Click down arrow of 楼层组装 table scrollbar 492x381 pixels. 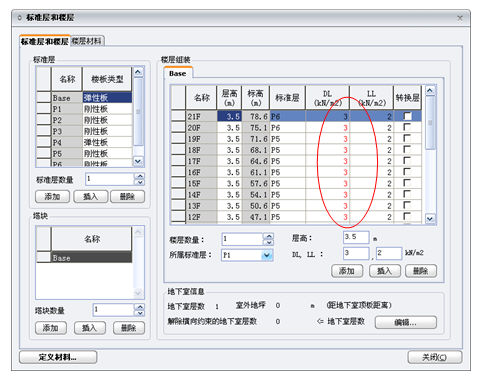click(x=430, y=219)
